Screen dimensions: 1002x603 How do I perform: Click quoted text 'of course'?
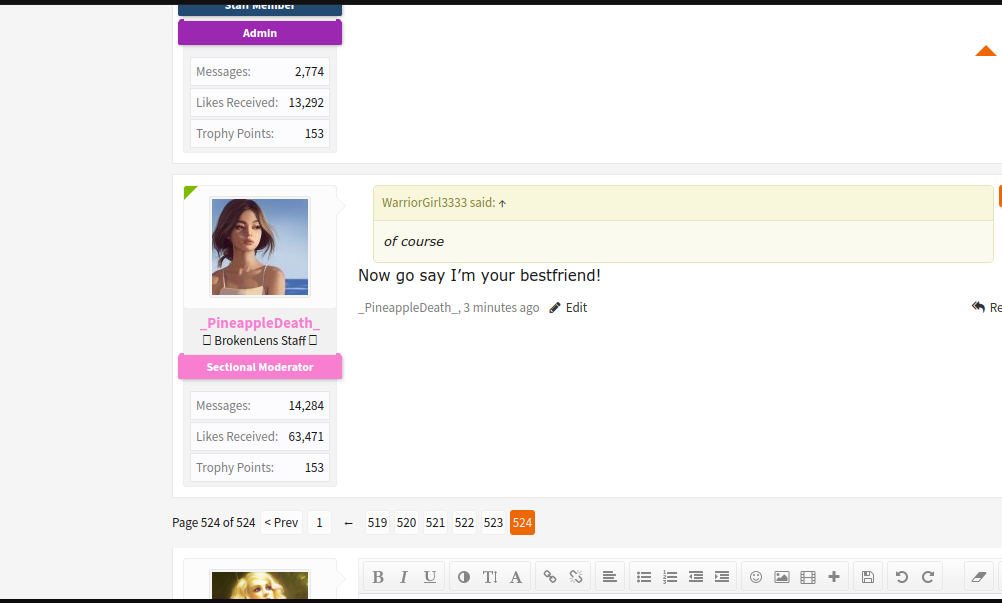point(413,241)
